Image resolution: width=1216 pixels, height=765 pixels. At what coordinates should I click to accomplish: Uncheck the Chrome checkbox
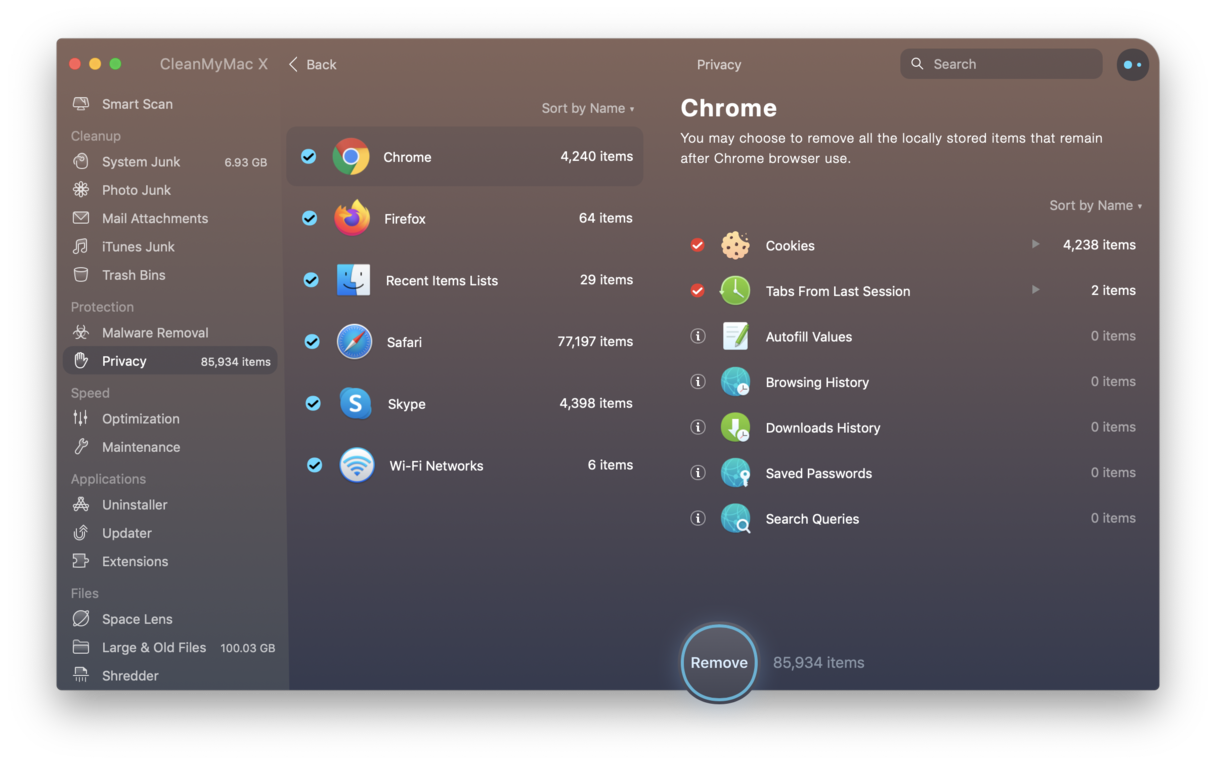click(309, 156)
